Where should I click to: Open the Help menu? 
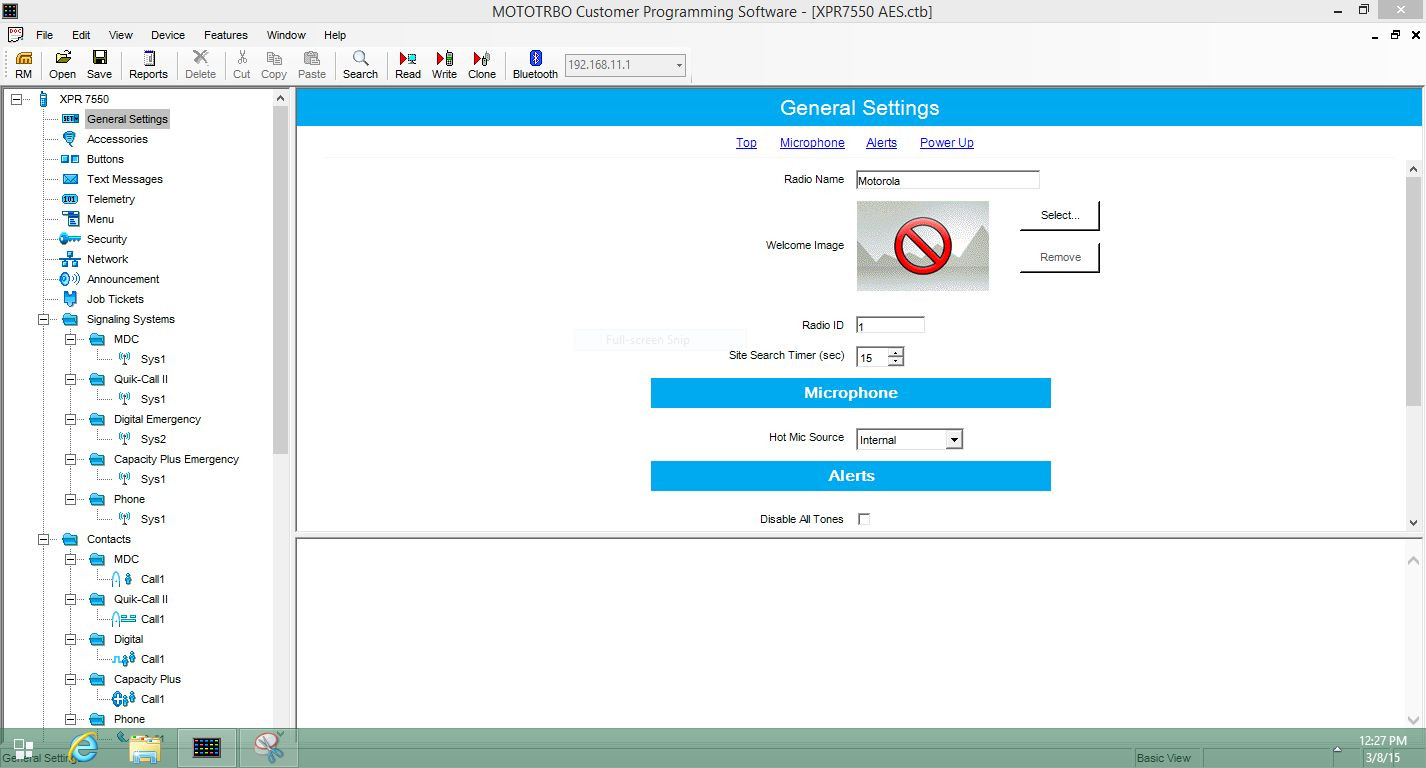click(335, 35)
